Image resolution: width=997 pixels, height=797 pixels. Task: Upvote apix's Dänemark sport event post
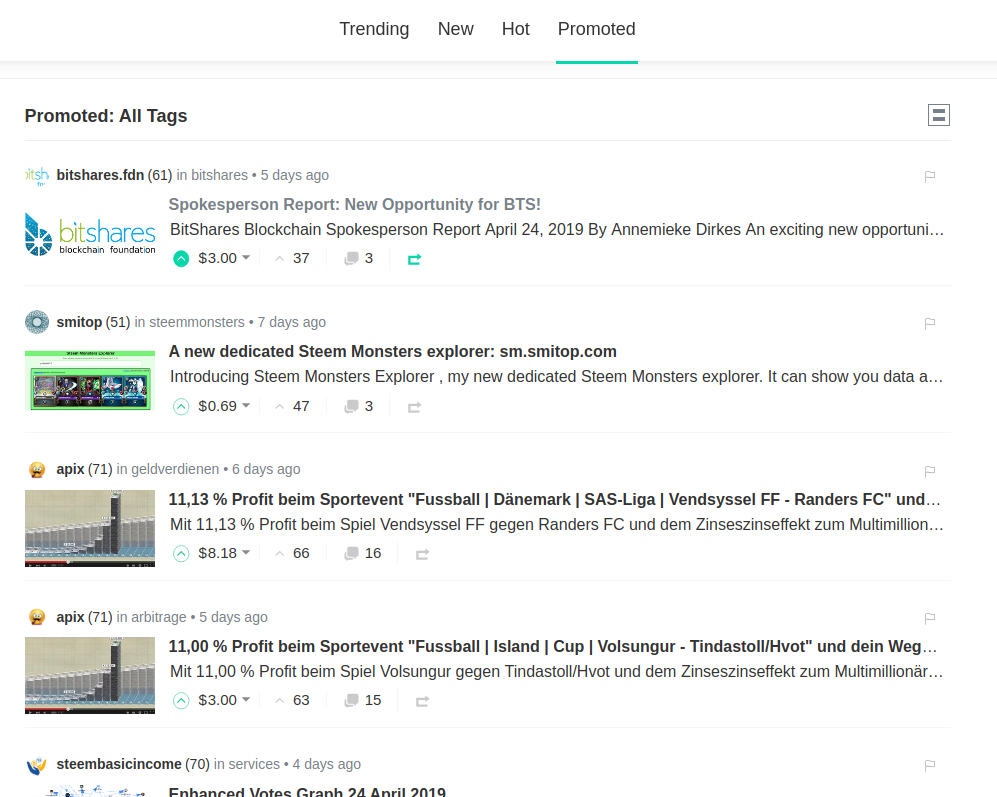[x=181, y=553]
